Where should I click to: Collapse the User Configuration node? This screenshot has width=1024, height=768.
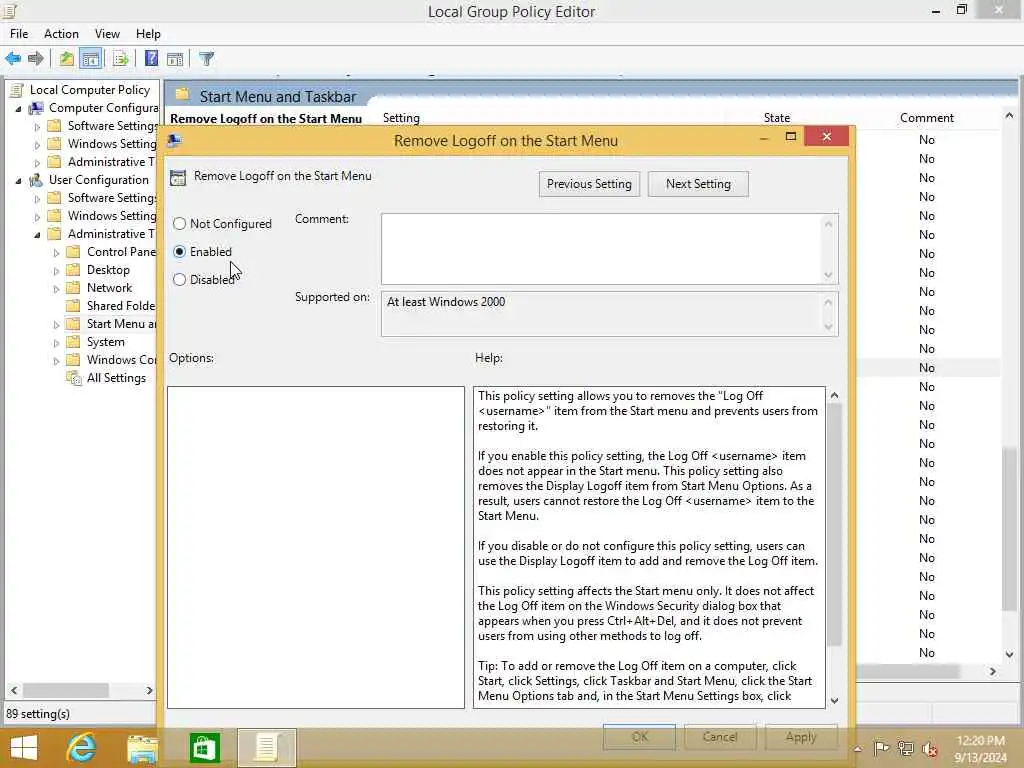[x=18, y=180]
